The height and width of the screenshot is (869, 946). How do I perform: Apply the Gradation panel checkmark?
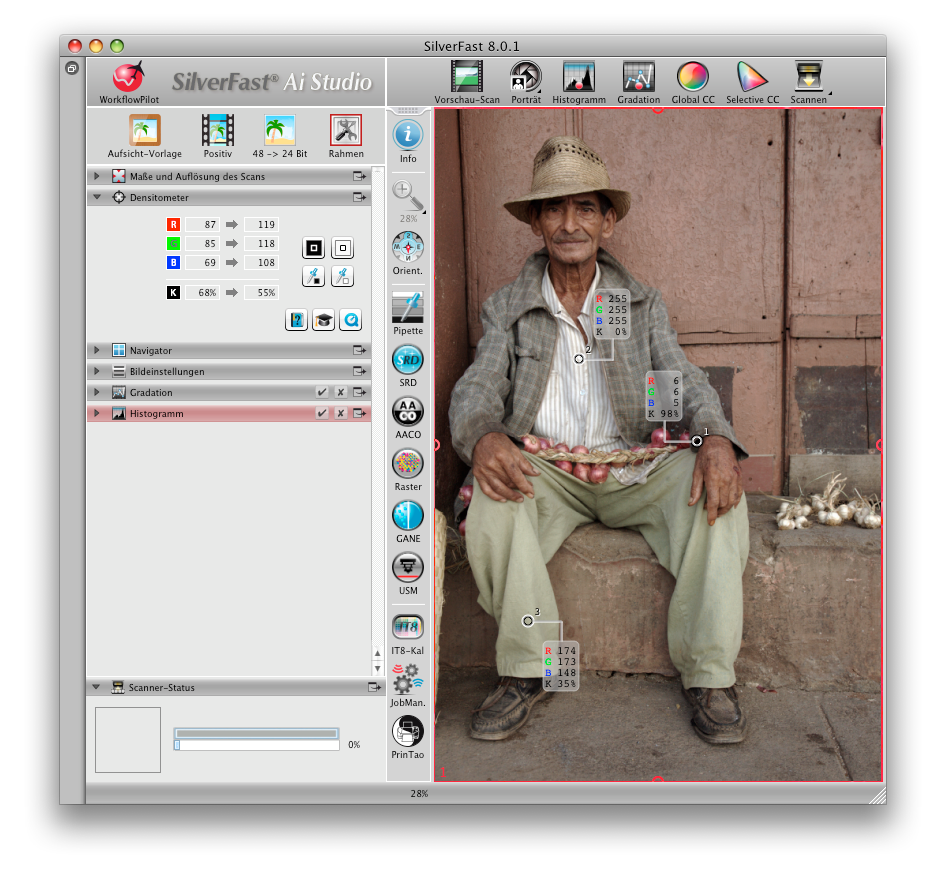coord(321,393)
